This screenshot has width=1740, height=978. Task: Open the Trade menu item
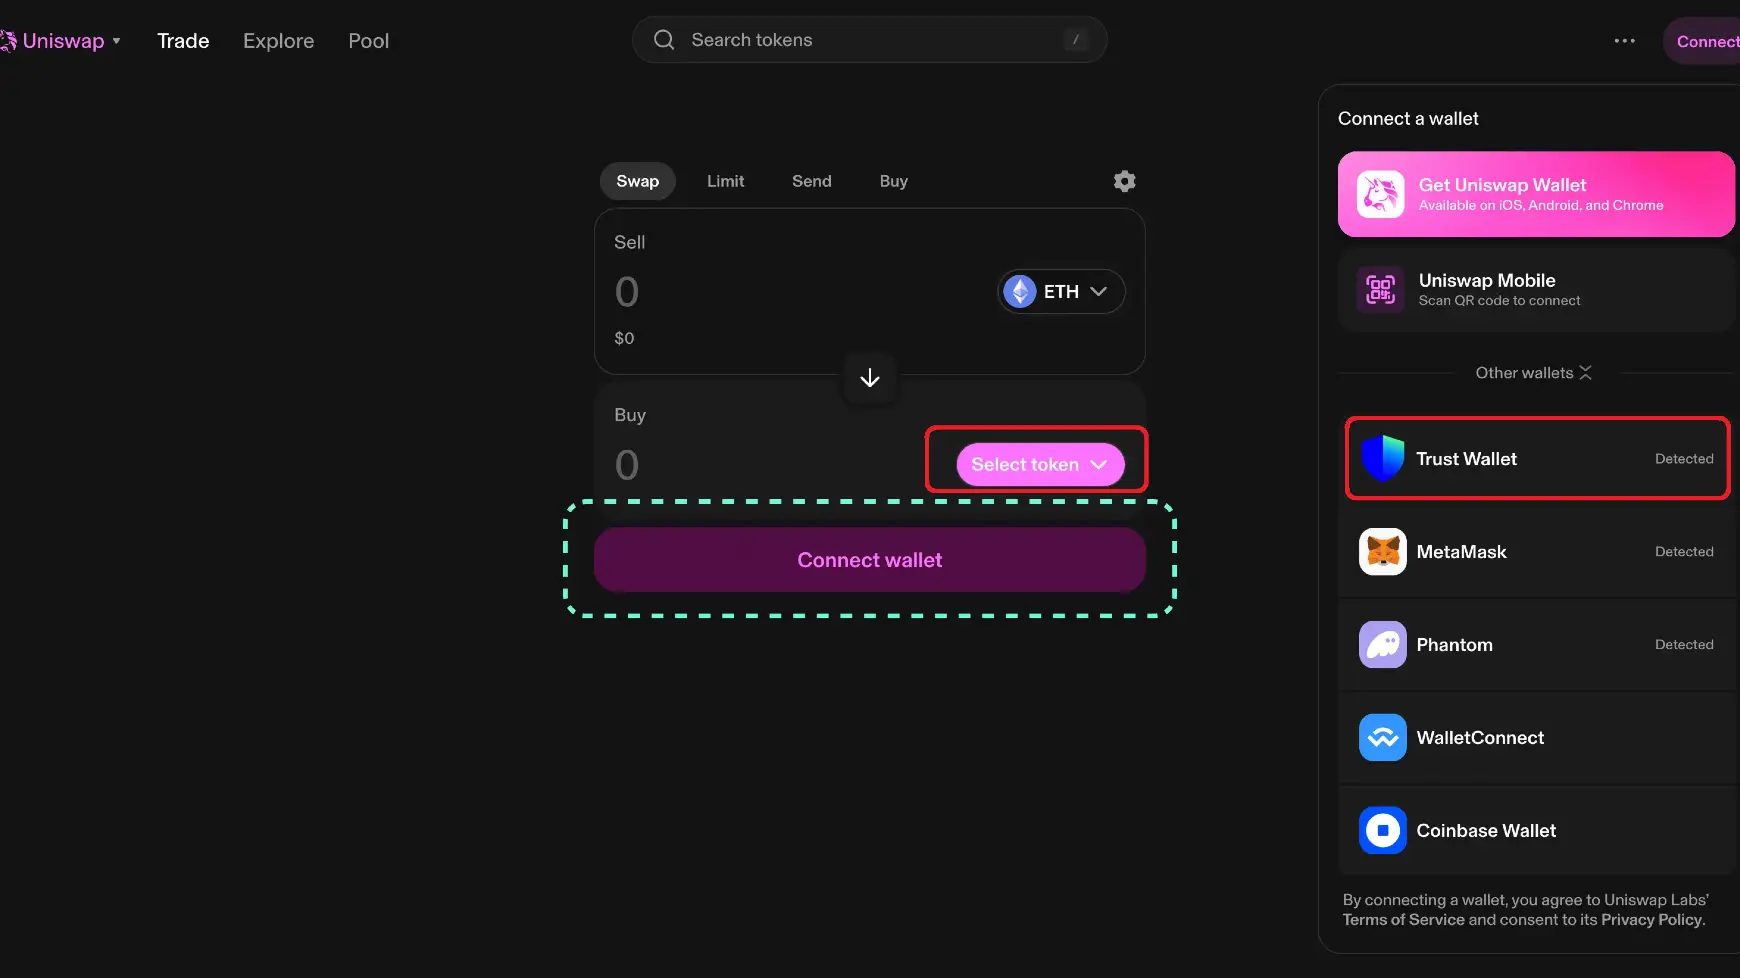(x=183, y=41)
